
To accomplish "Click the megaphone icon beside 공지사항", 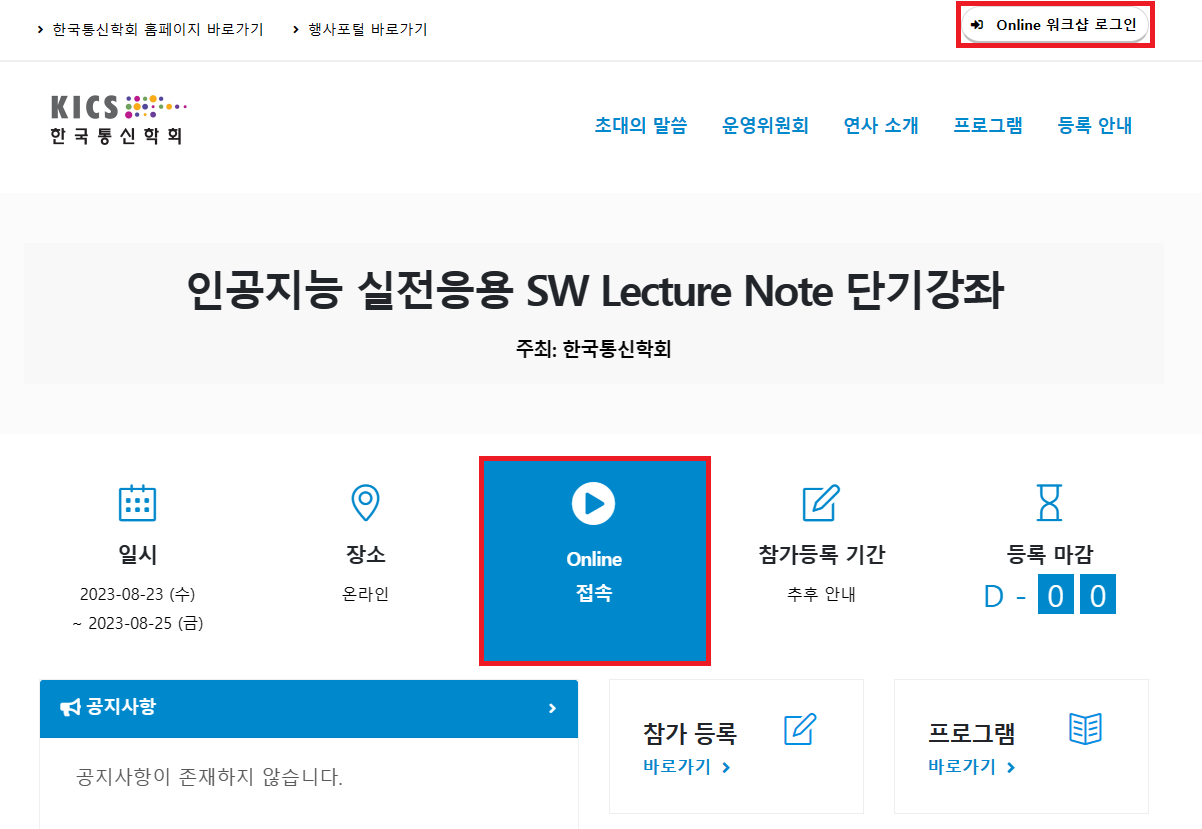I will coord(70,708).
